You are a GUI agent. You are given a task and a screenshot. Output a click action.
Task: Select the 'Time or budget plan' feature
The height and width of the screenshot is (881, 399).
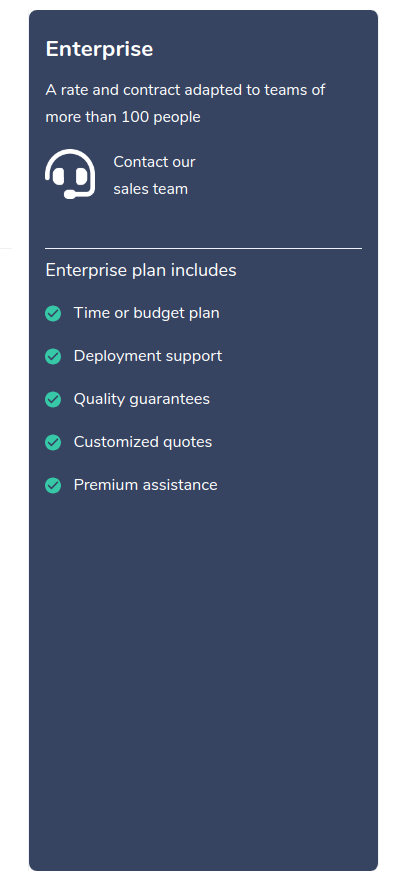point(147,313)
